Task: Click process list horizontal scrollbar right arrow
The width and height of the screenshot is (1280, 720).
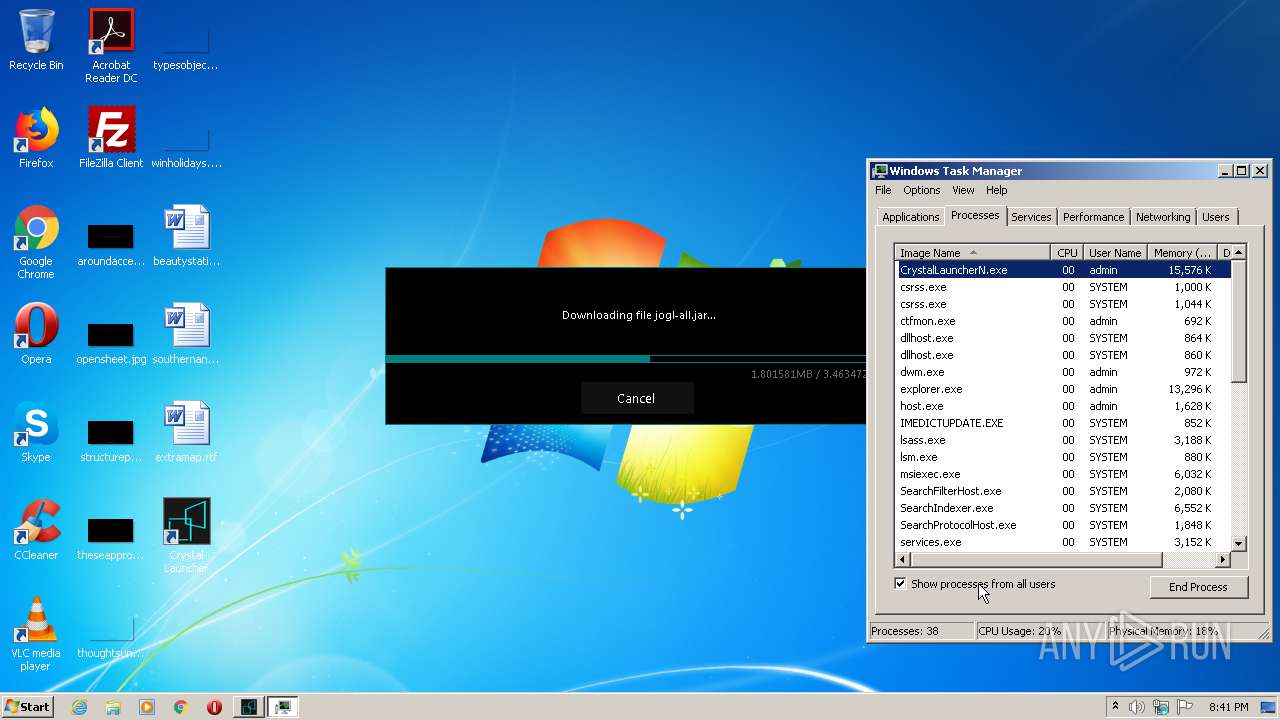Action: (1222, 560)
